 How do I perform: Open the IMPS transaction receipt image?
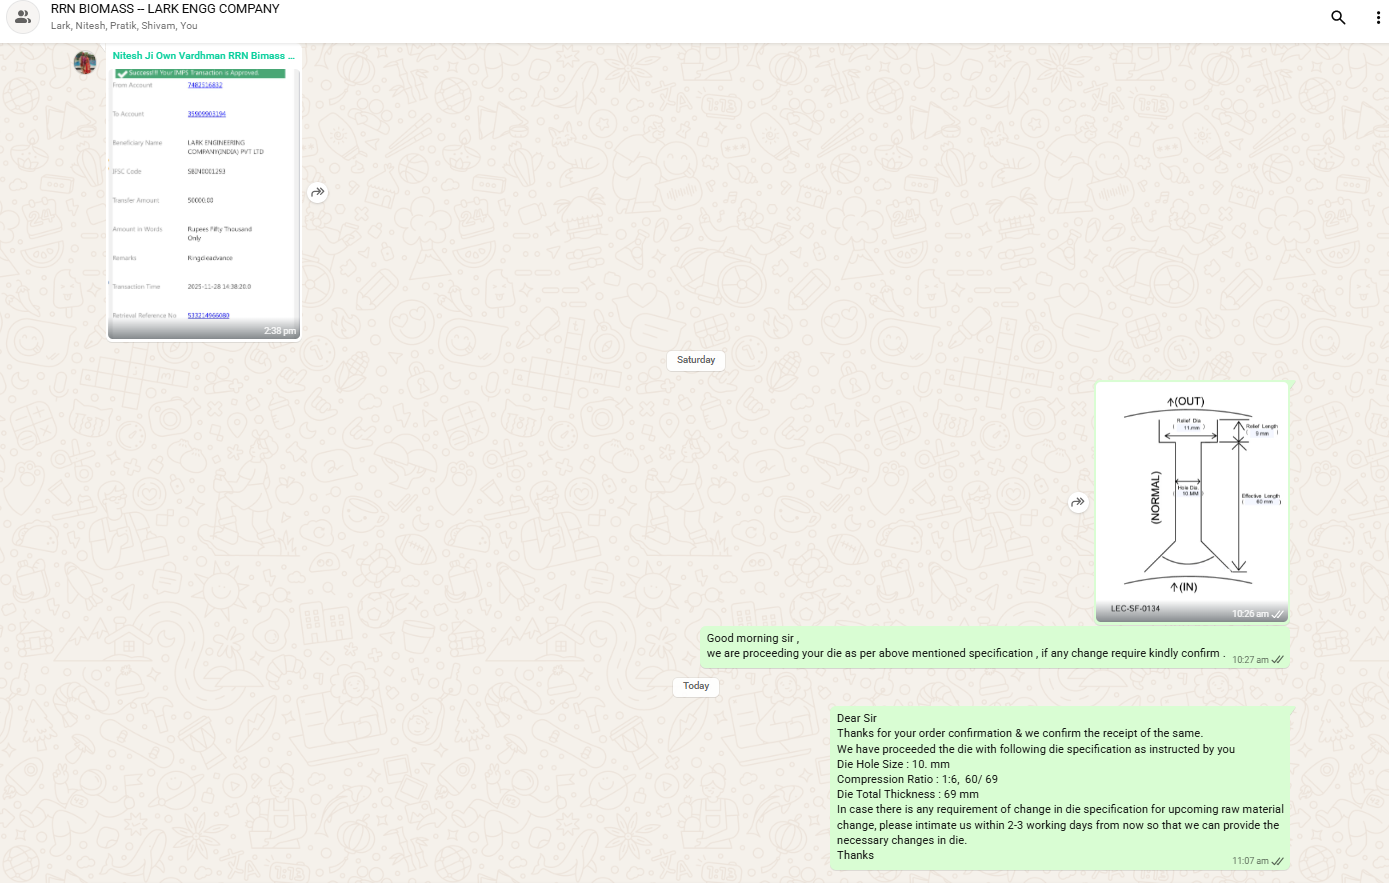tap(204, 195)
